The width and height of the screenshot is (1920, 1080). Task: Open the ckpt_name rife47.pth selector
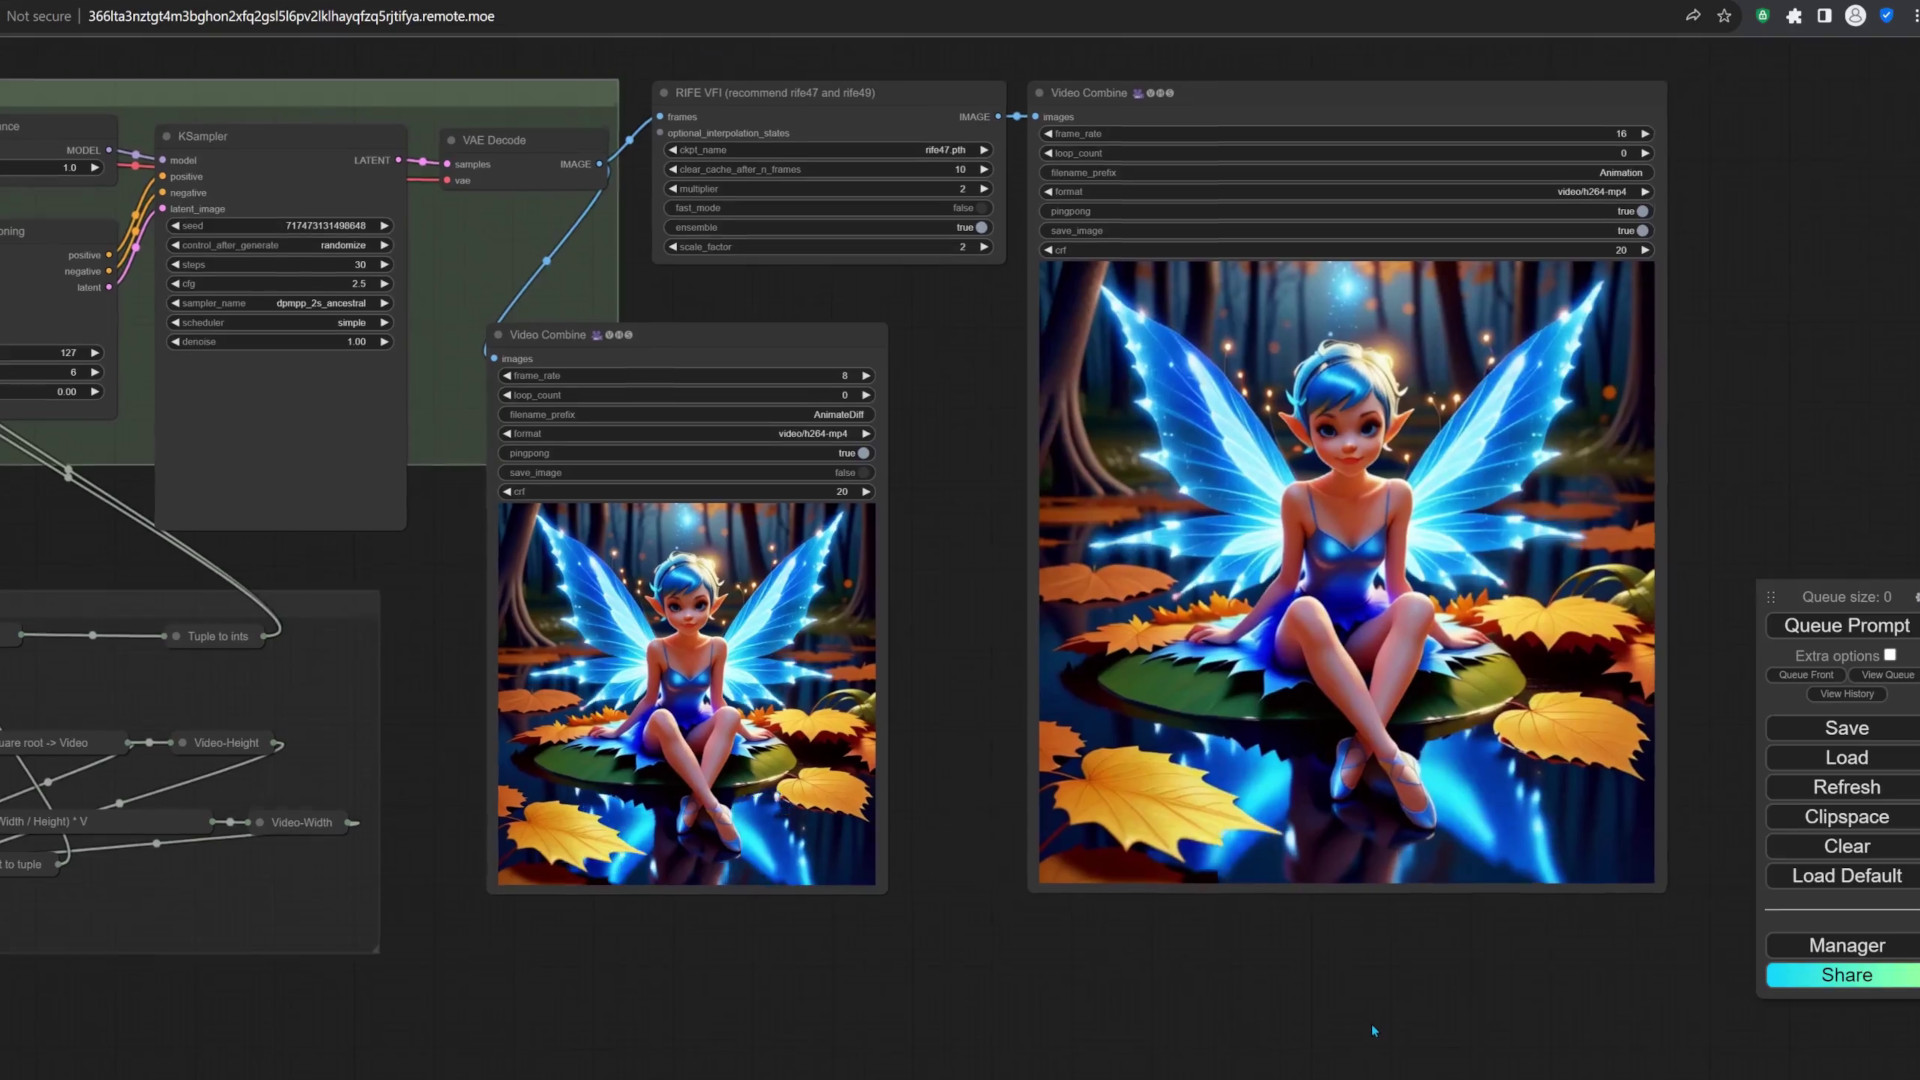(828, 150)
